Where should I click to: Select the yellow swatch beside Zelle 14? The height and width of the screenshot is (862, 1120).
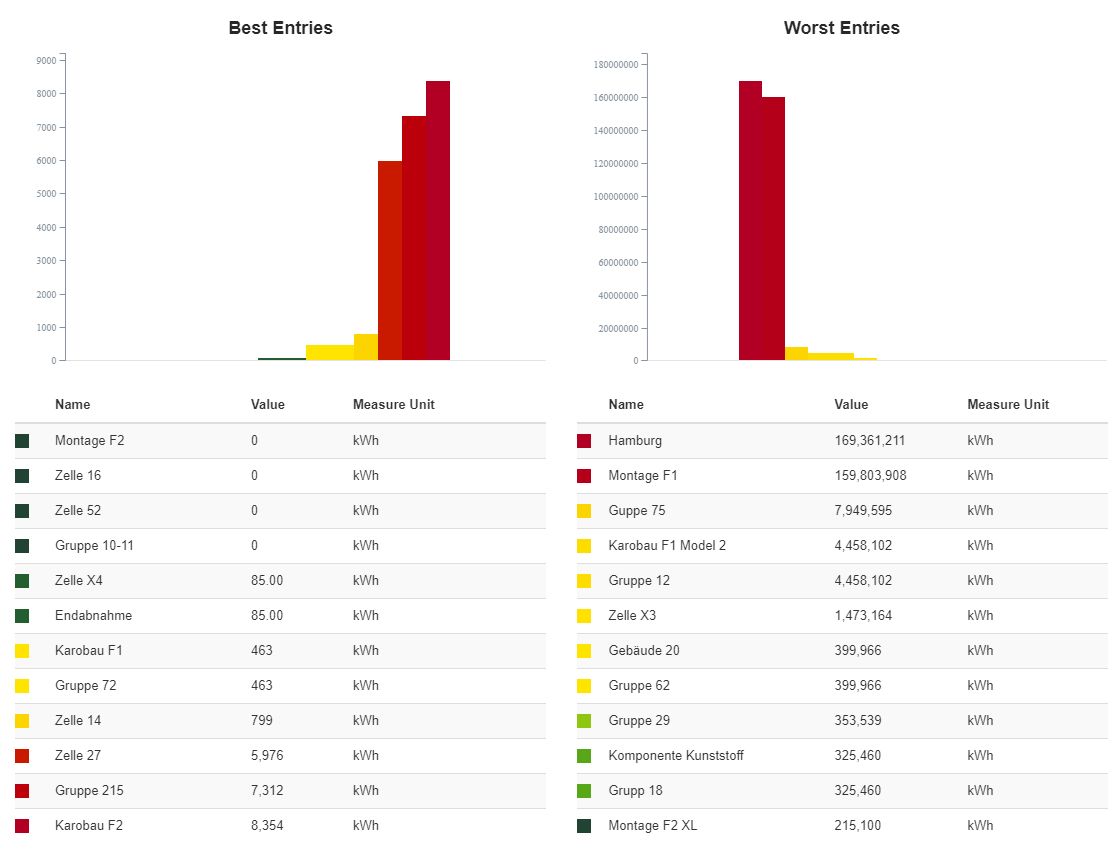(22, 721)
